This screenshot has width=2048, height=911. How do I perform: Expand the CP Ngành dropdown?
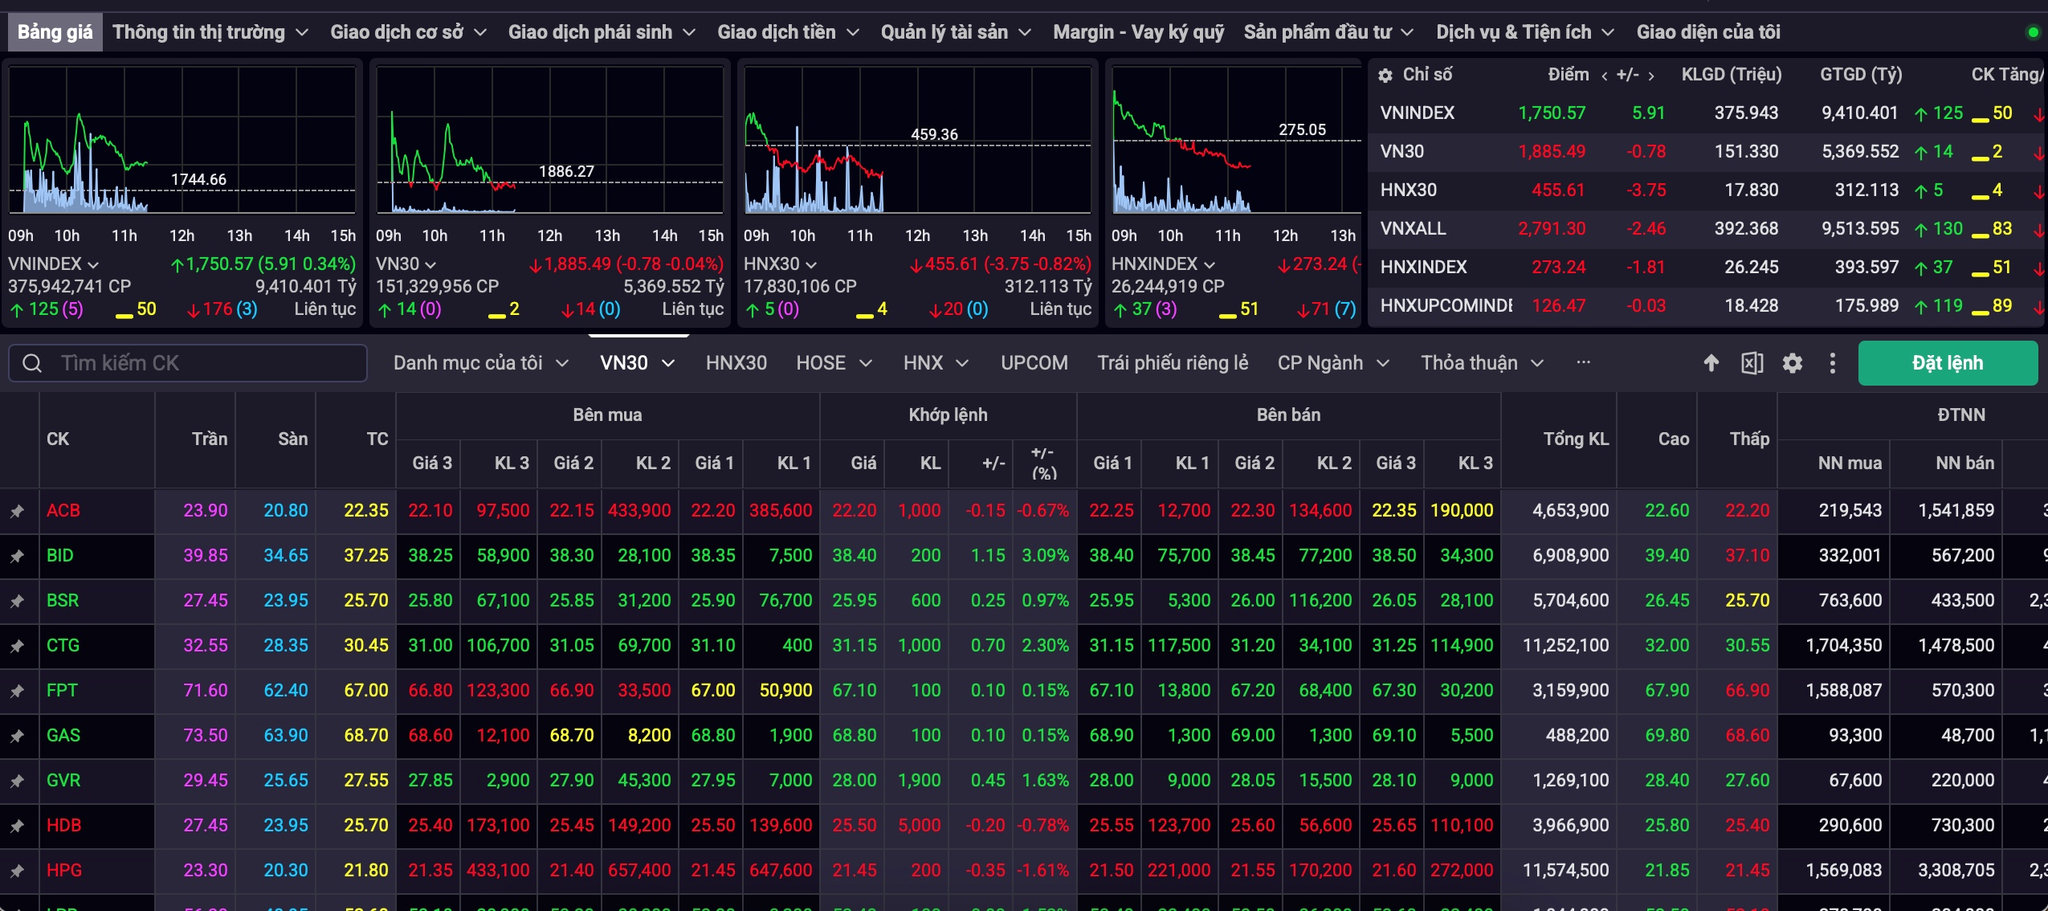tap(1333, 363)
